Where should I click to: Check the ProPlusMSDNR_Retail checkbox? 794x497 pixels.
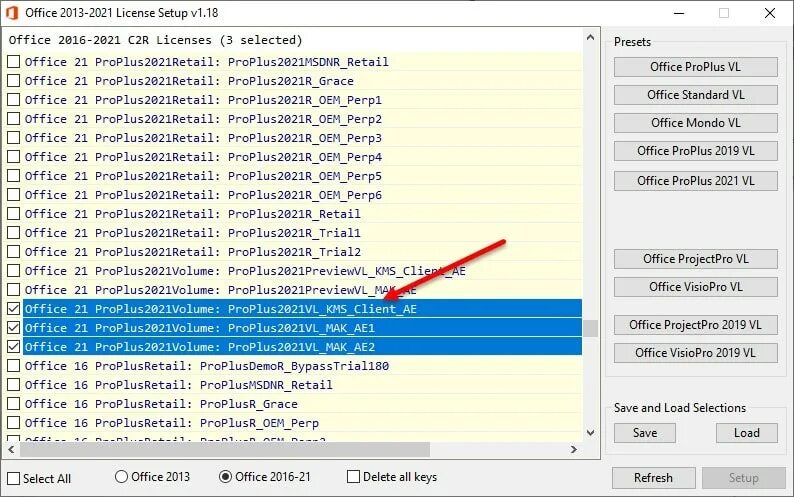[14, 385]
